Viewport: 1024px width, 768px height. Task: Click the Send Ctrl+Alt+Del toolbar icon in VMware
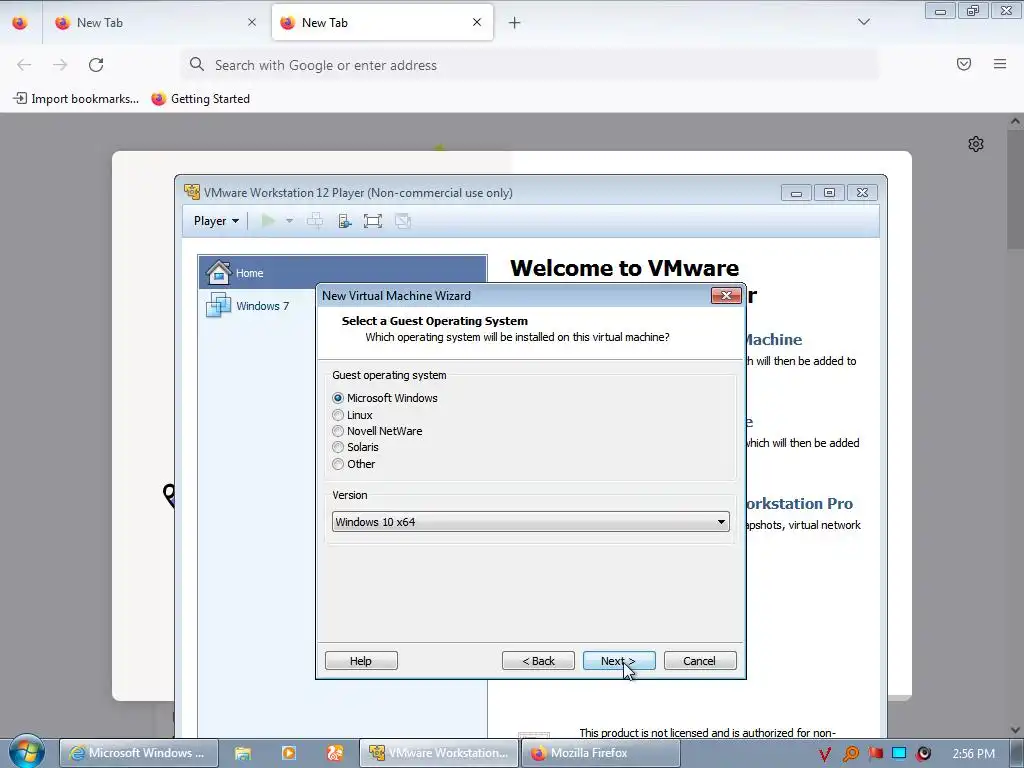coord(315,221)
